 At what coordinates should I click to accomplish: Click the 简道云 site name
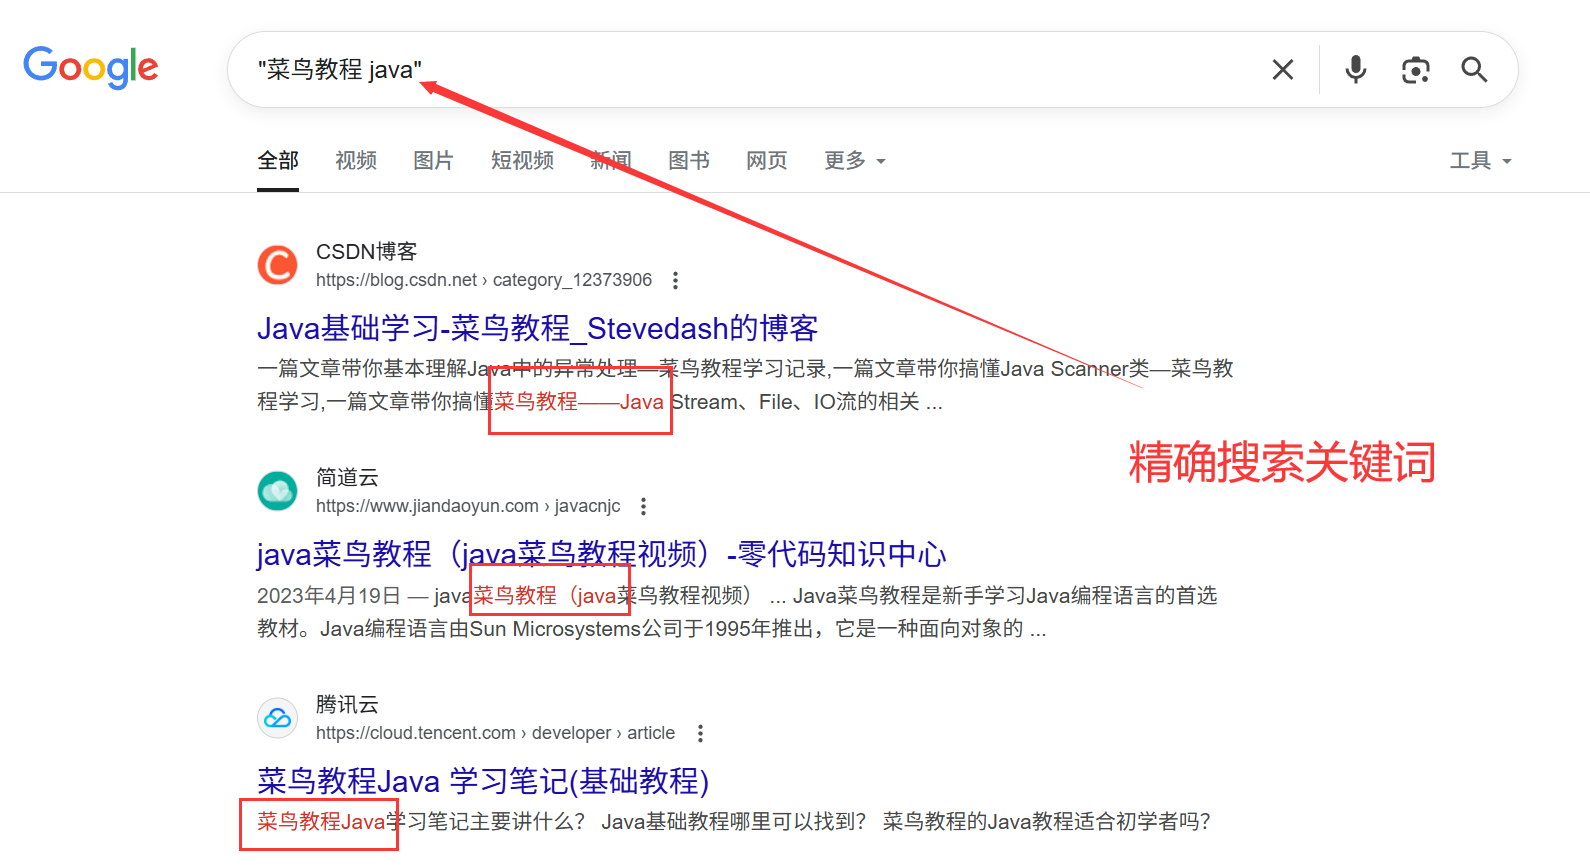(x=347, y=477)
